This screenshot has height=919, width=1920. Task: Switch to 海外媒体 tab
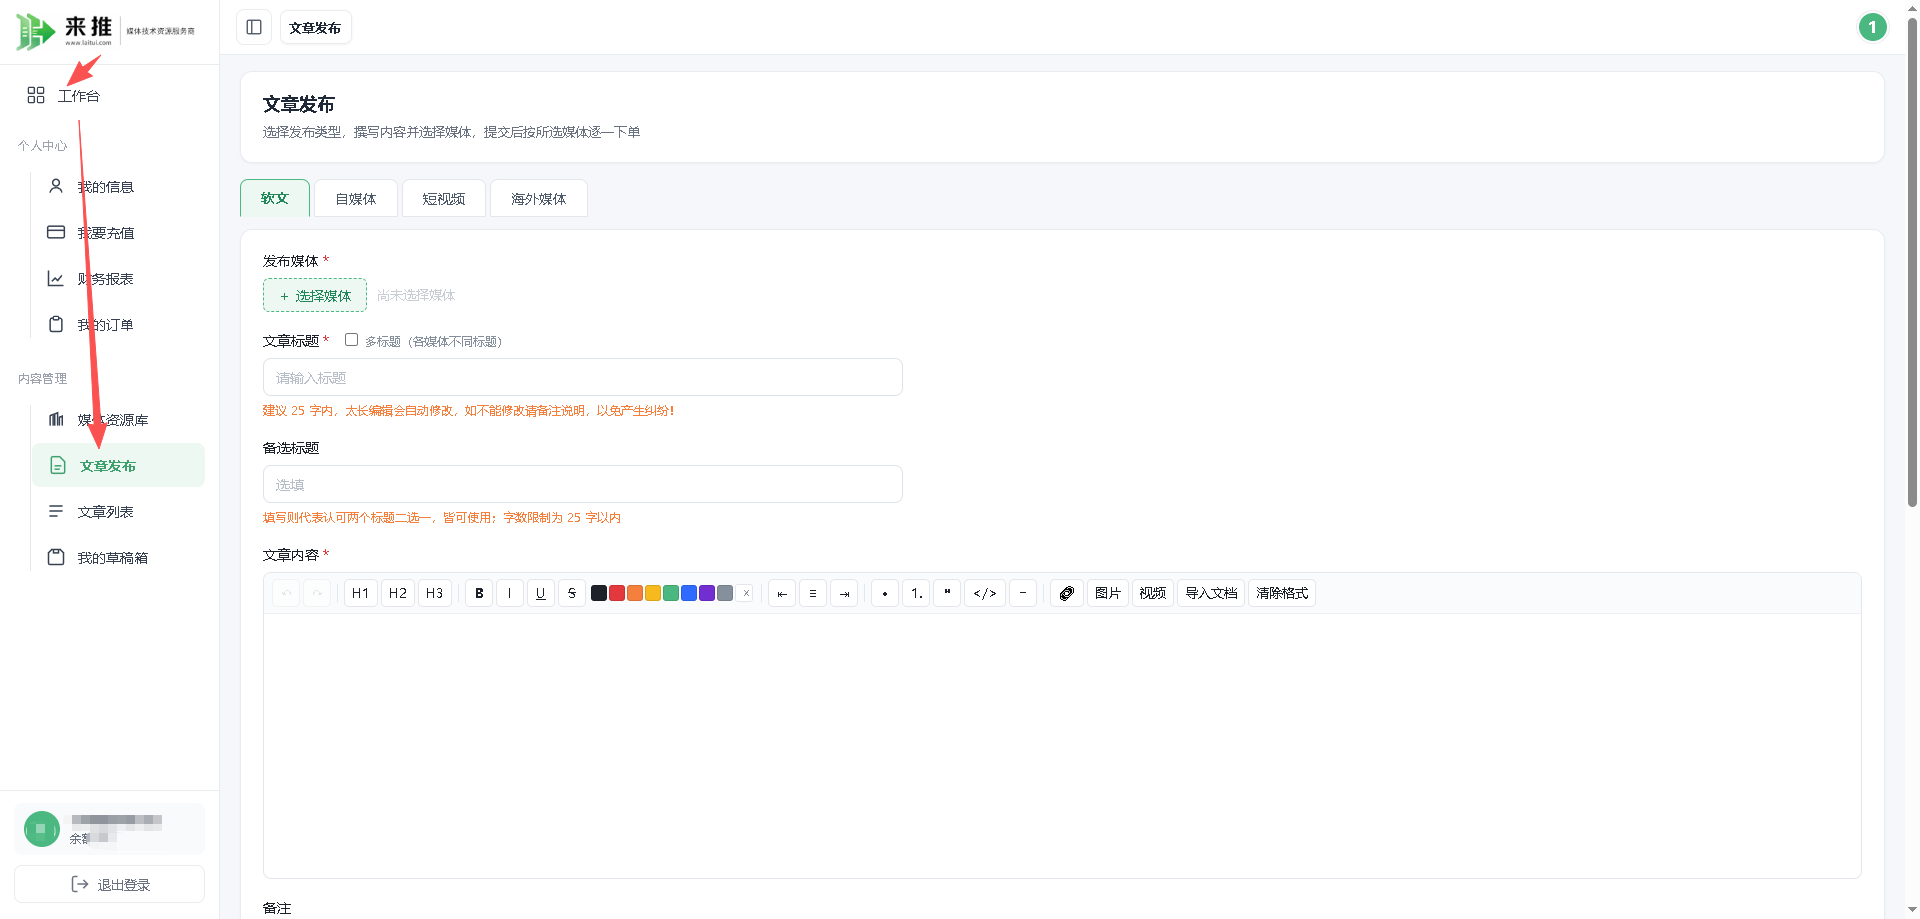tap(539, 198)
